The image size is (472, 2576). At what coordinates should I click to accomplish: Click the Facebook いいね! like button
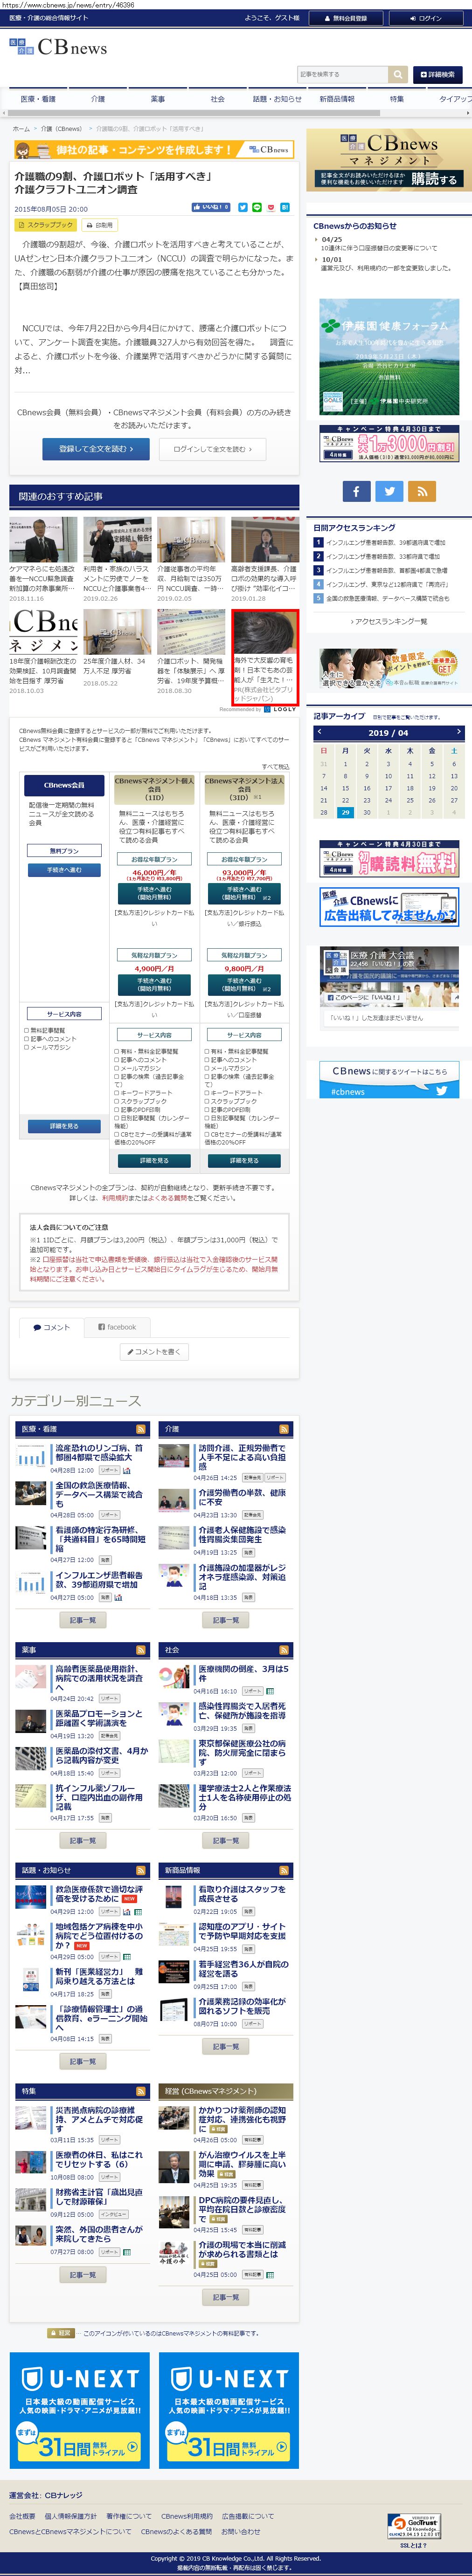tap(211, 207)
